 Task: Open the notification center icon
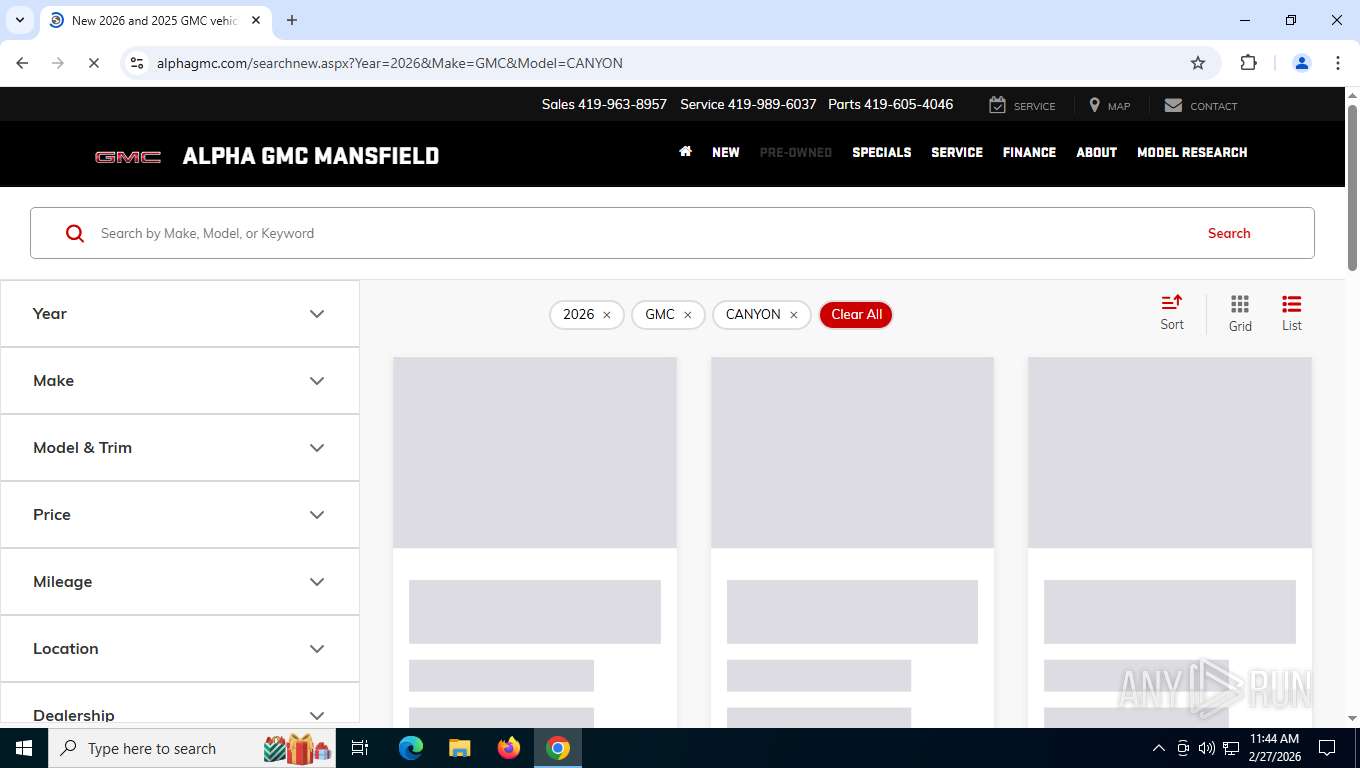(1327, 748)
